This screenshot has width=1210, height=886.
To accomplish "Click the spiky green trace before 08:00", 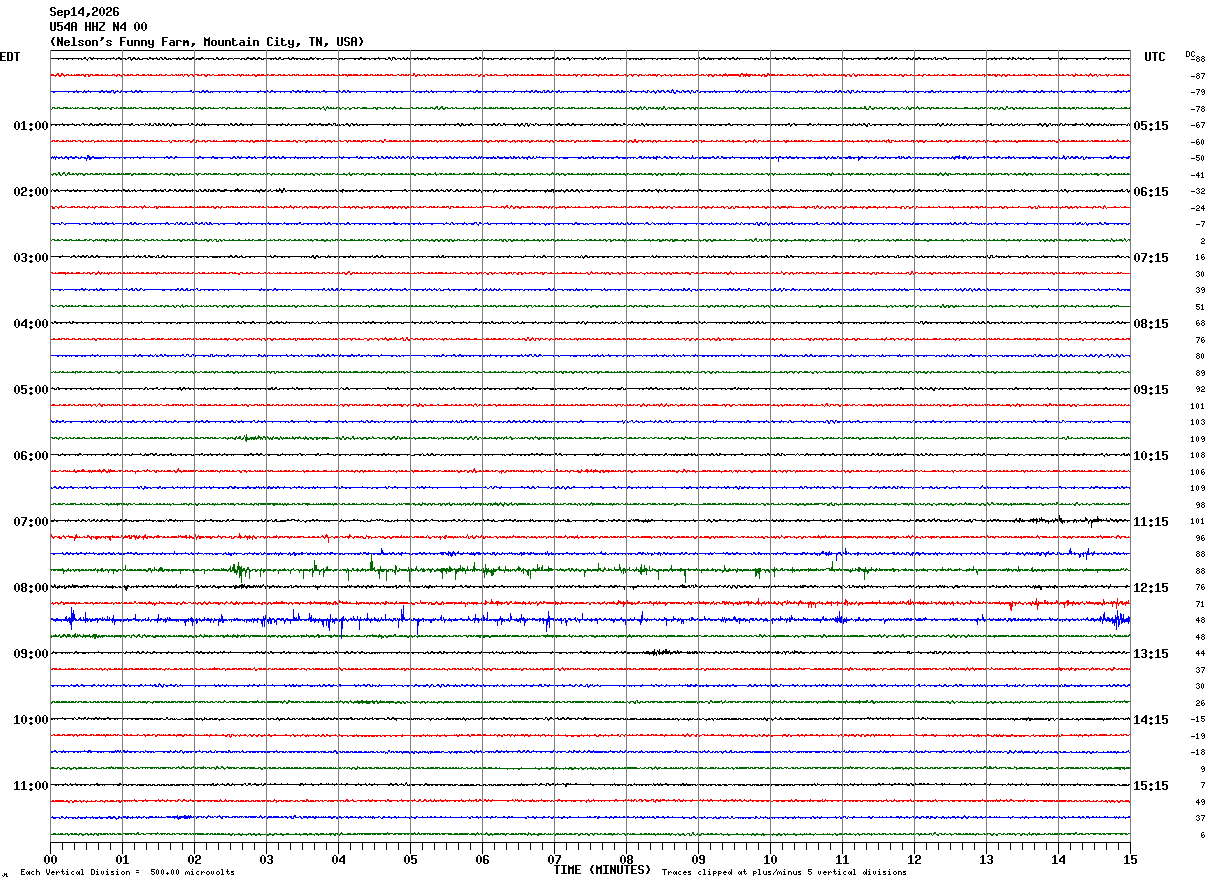I will click(x=590, y=571).
